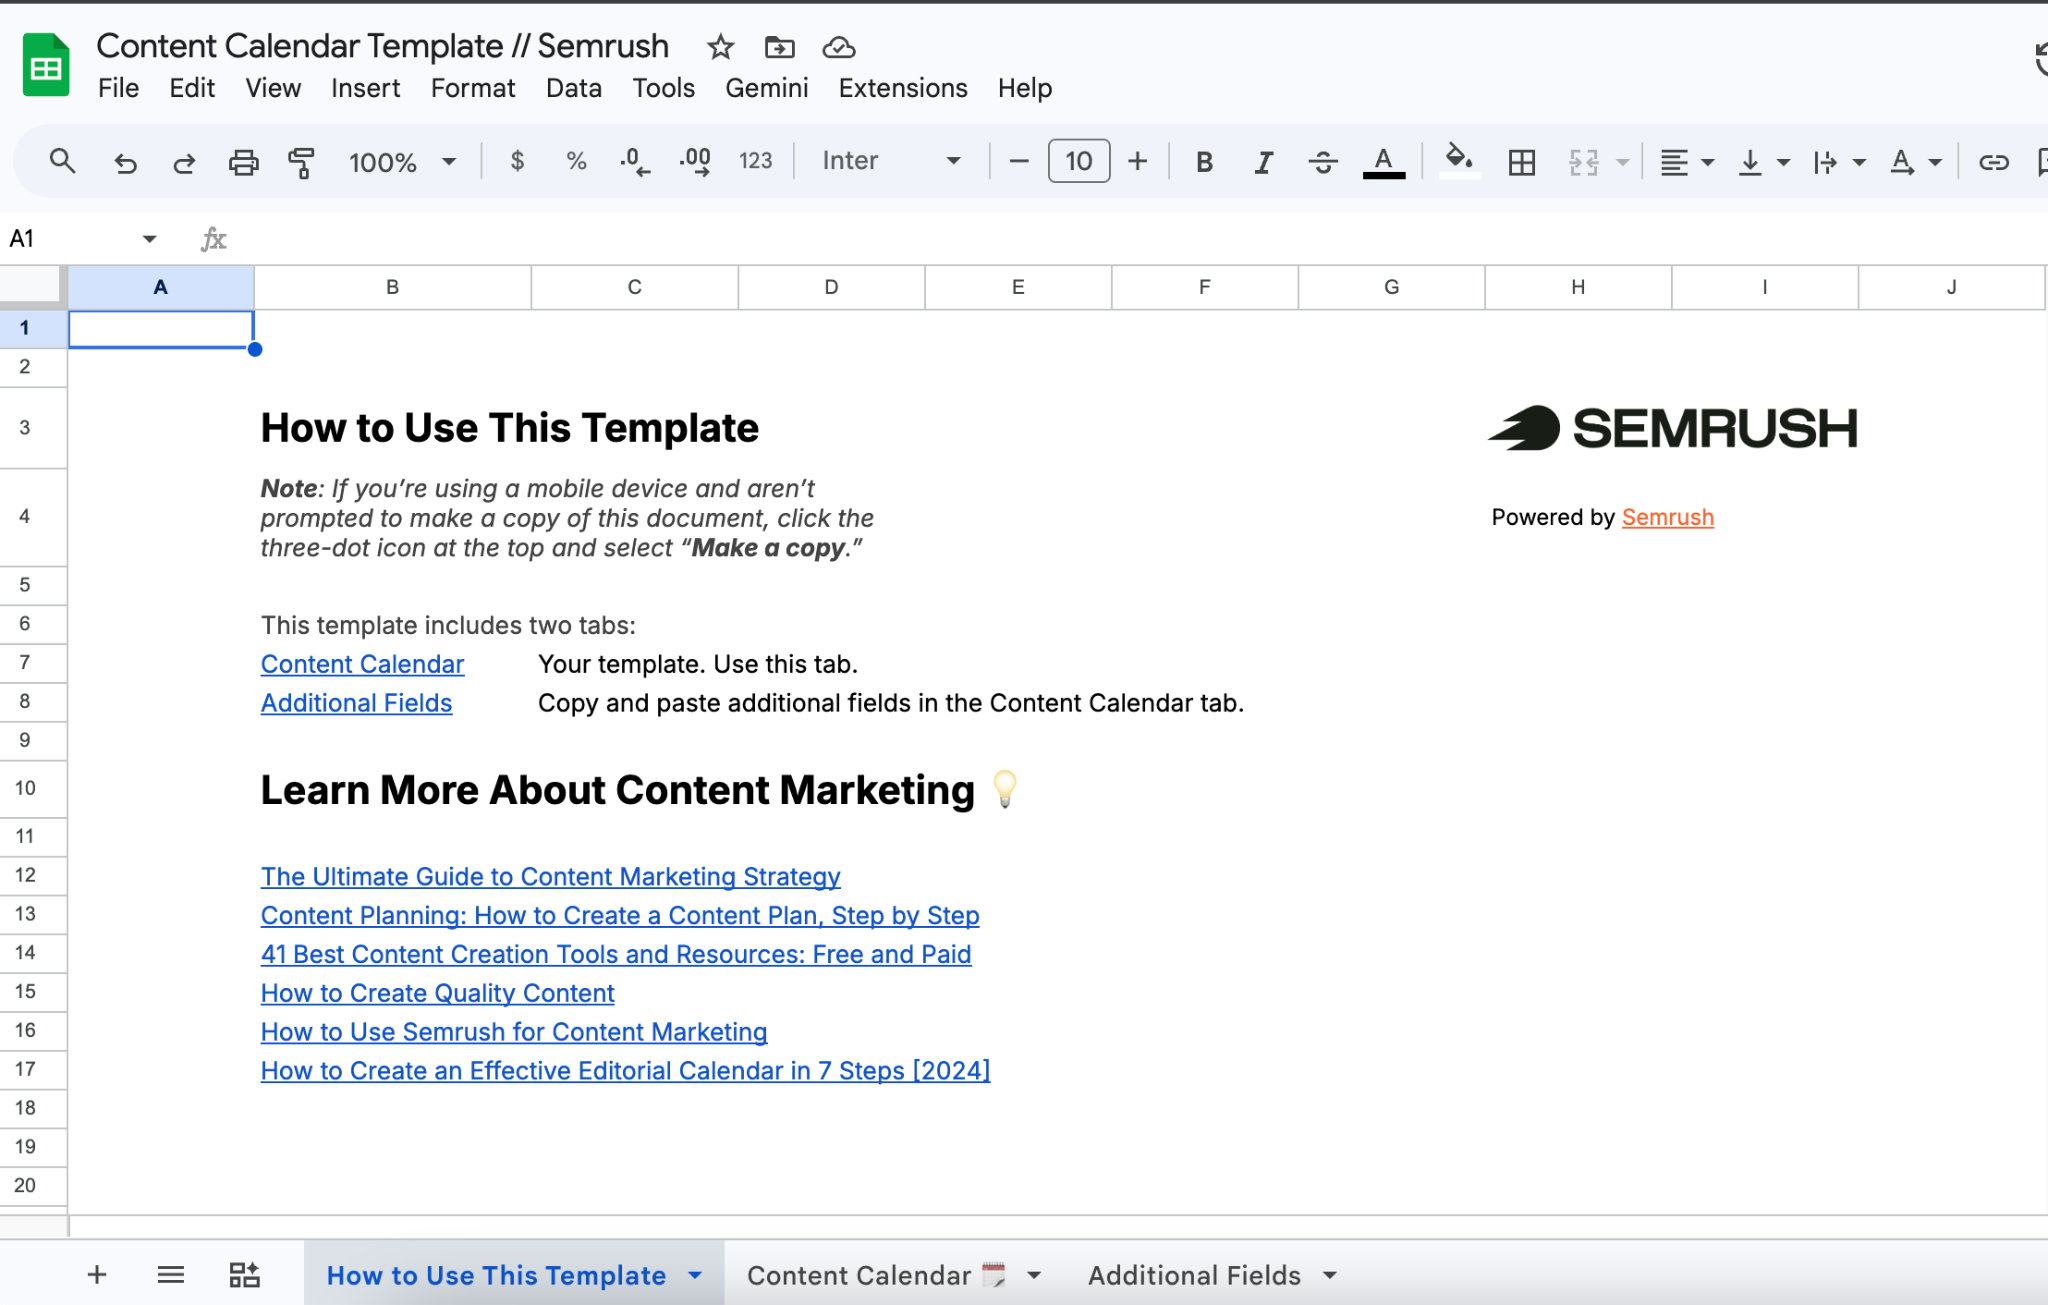
Task: Format cell as currency
Action: 517,161
